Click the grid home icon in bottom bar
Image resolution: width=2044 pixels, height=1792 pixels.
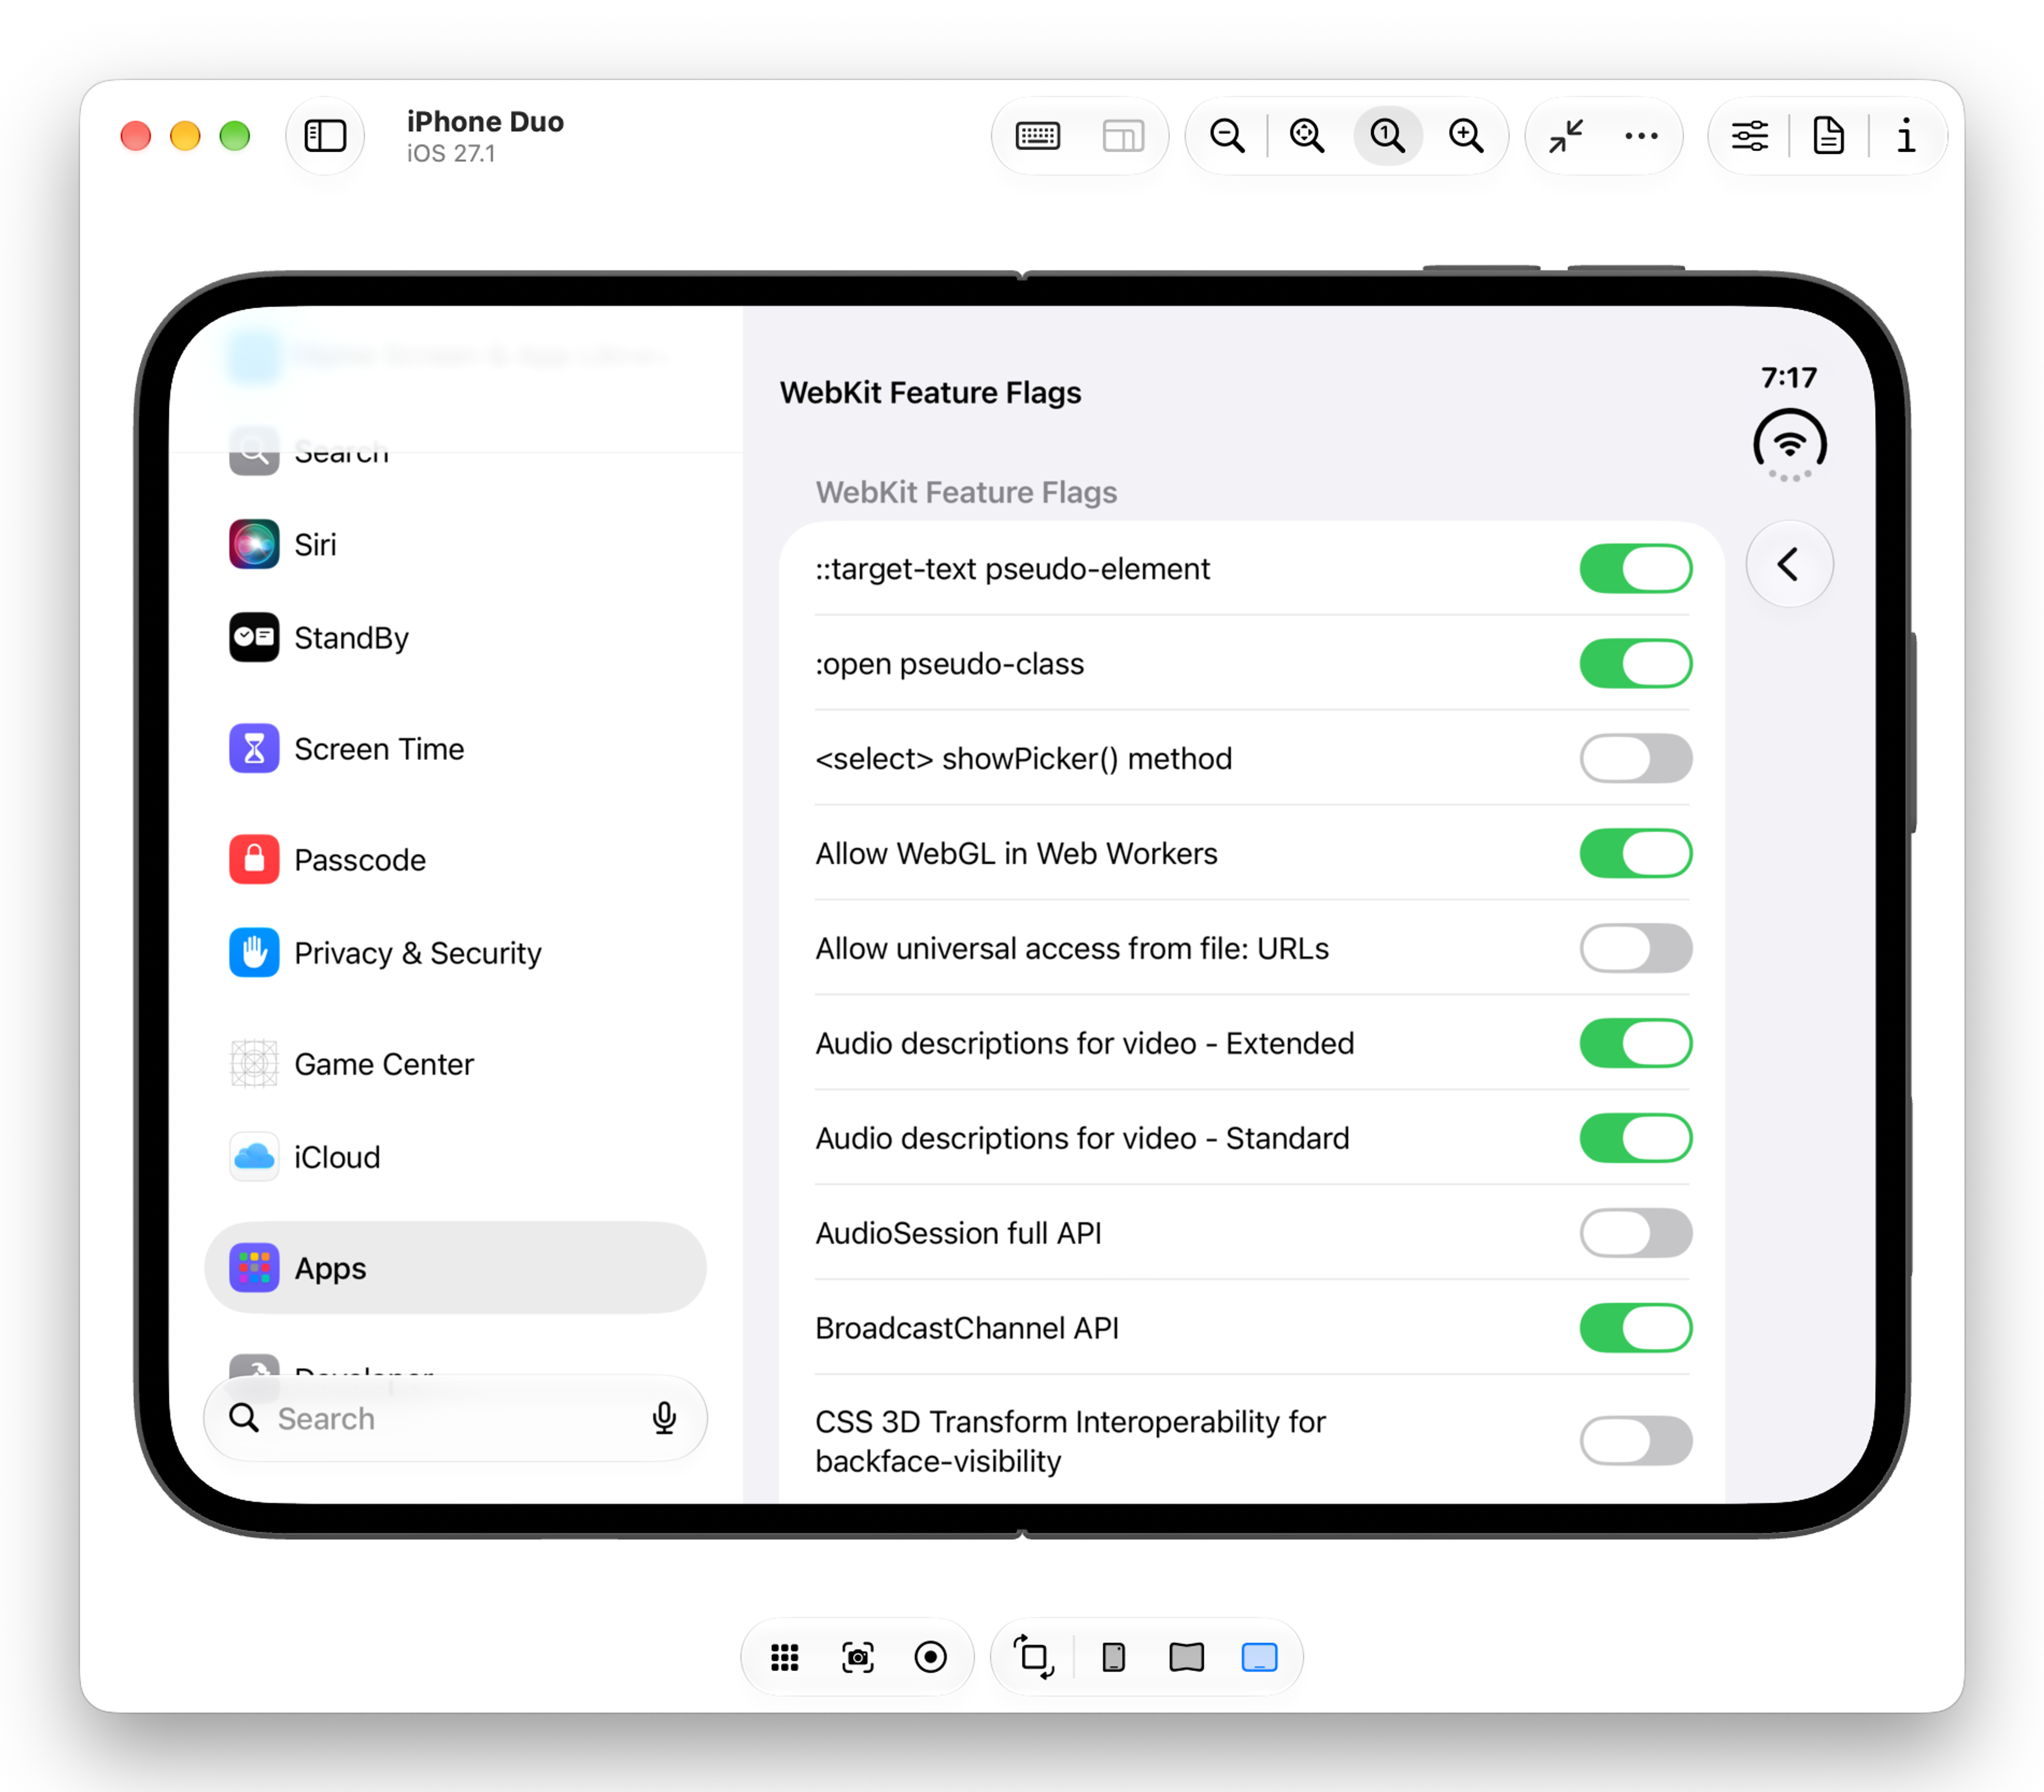pos(785,1657)
